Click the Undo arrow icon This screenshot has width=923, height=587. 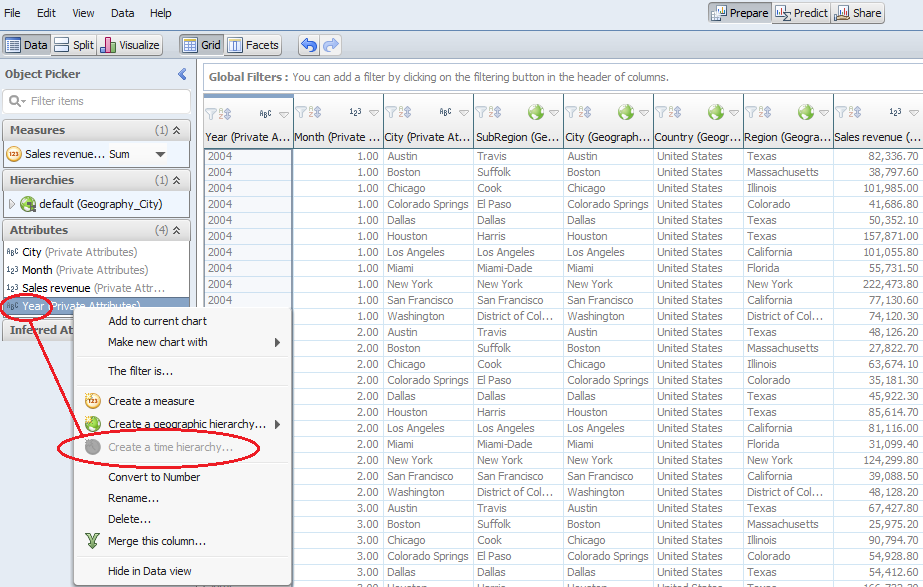click(x=308, y=45)
